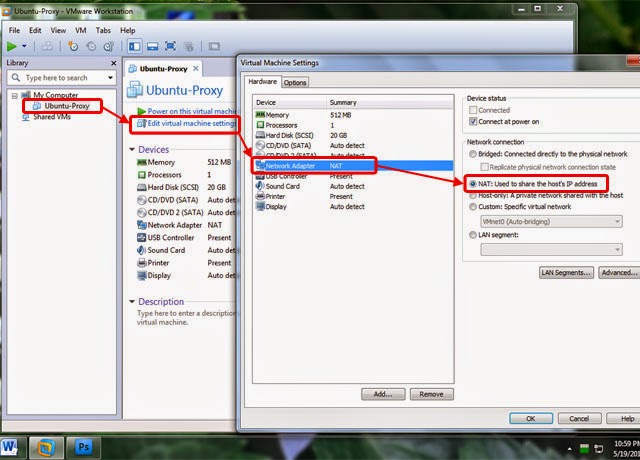Image resolution: width=640 pixels, height=460 pixels.
Task: Select the NAT network radio button
Action: (473, 184)
